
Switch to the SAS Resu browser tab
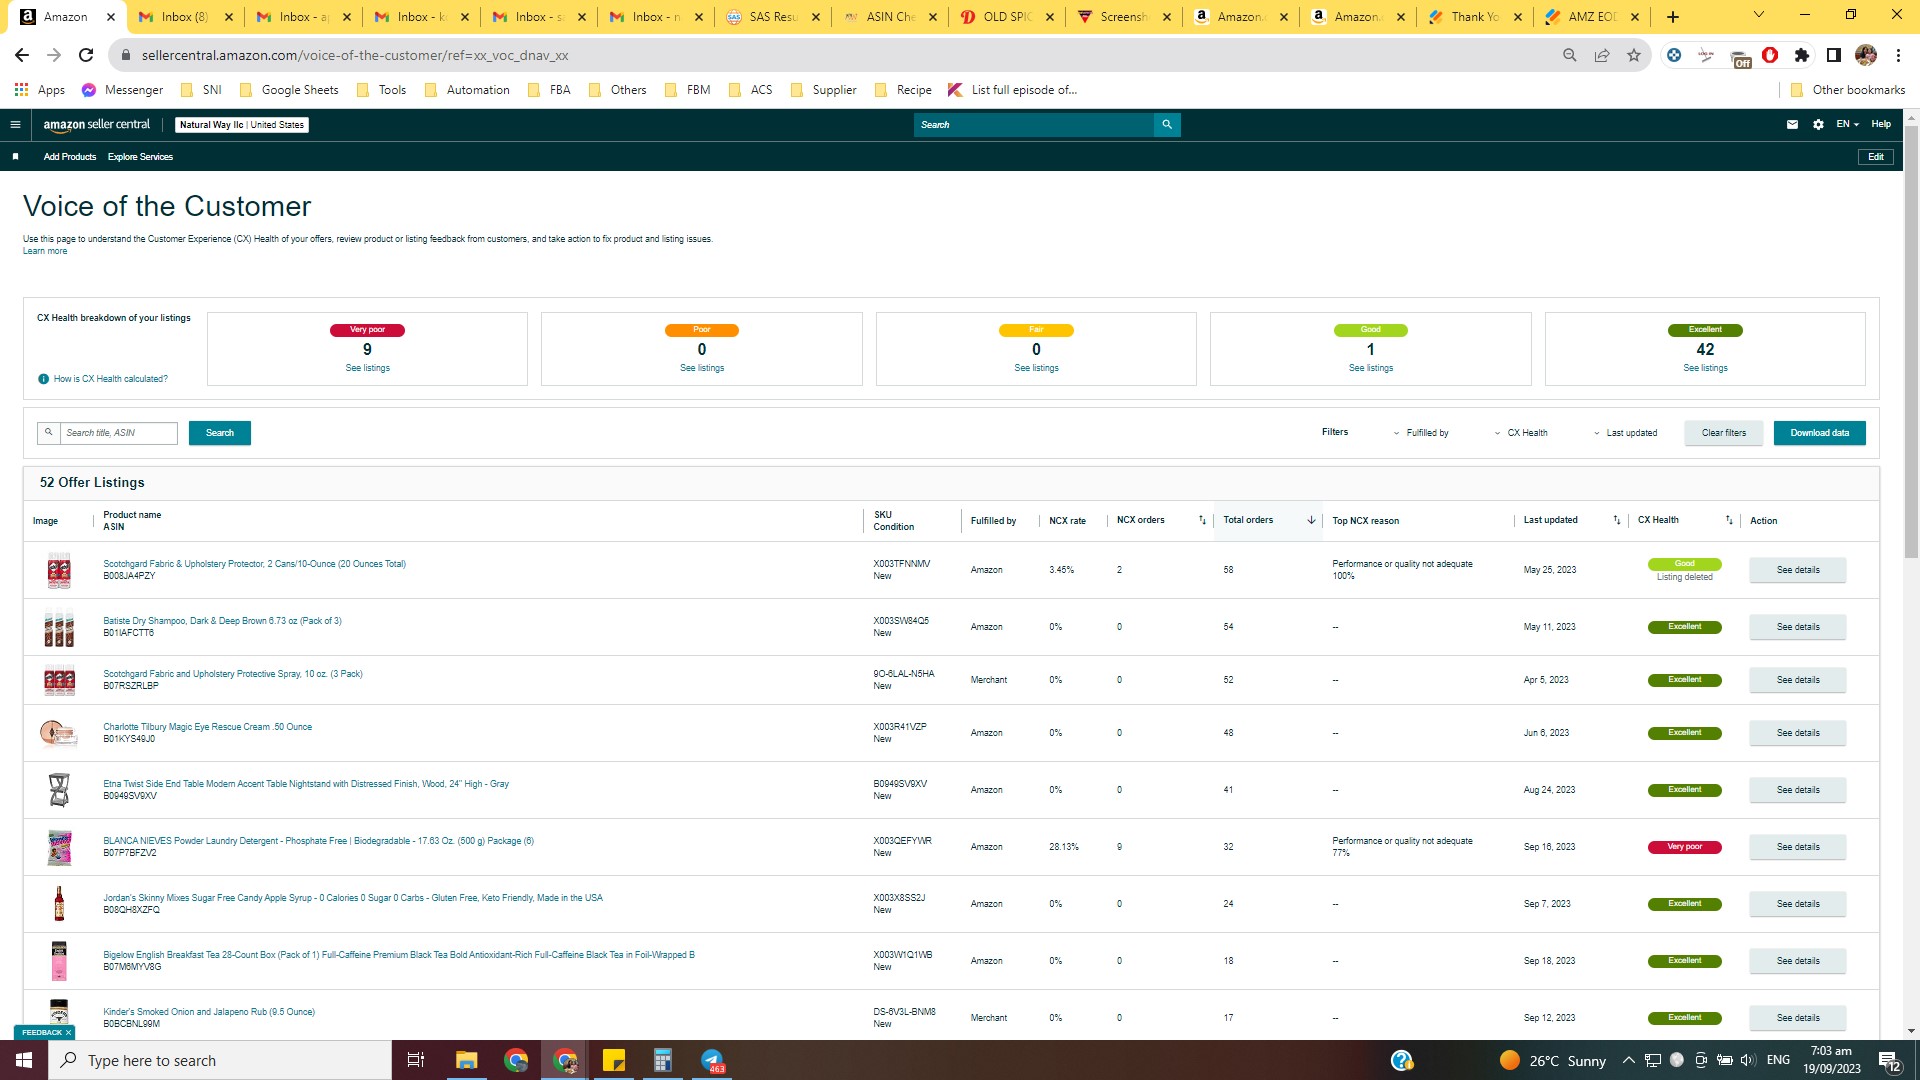(x=773, y=17)
